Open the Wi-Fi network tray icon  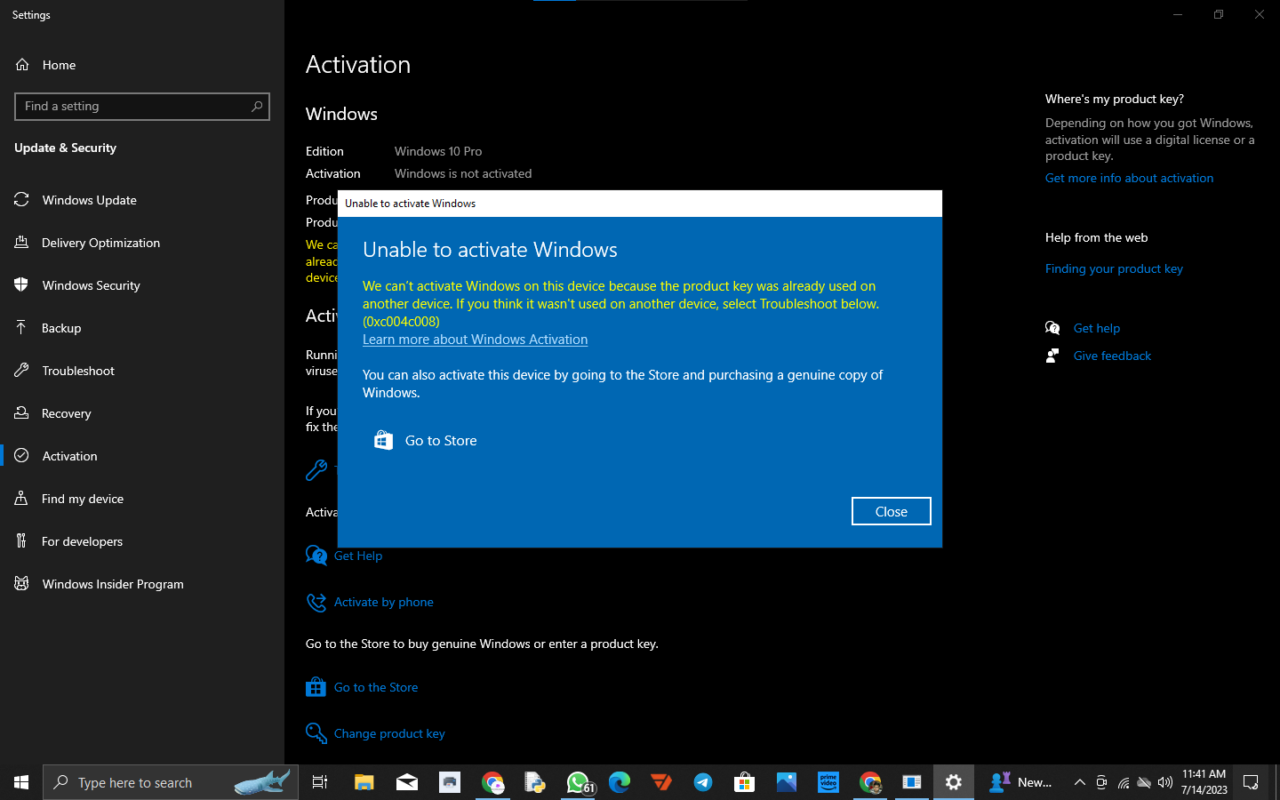click(1123, 782)
